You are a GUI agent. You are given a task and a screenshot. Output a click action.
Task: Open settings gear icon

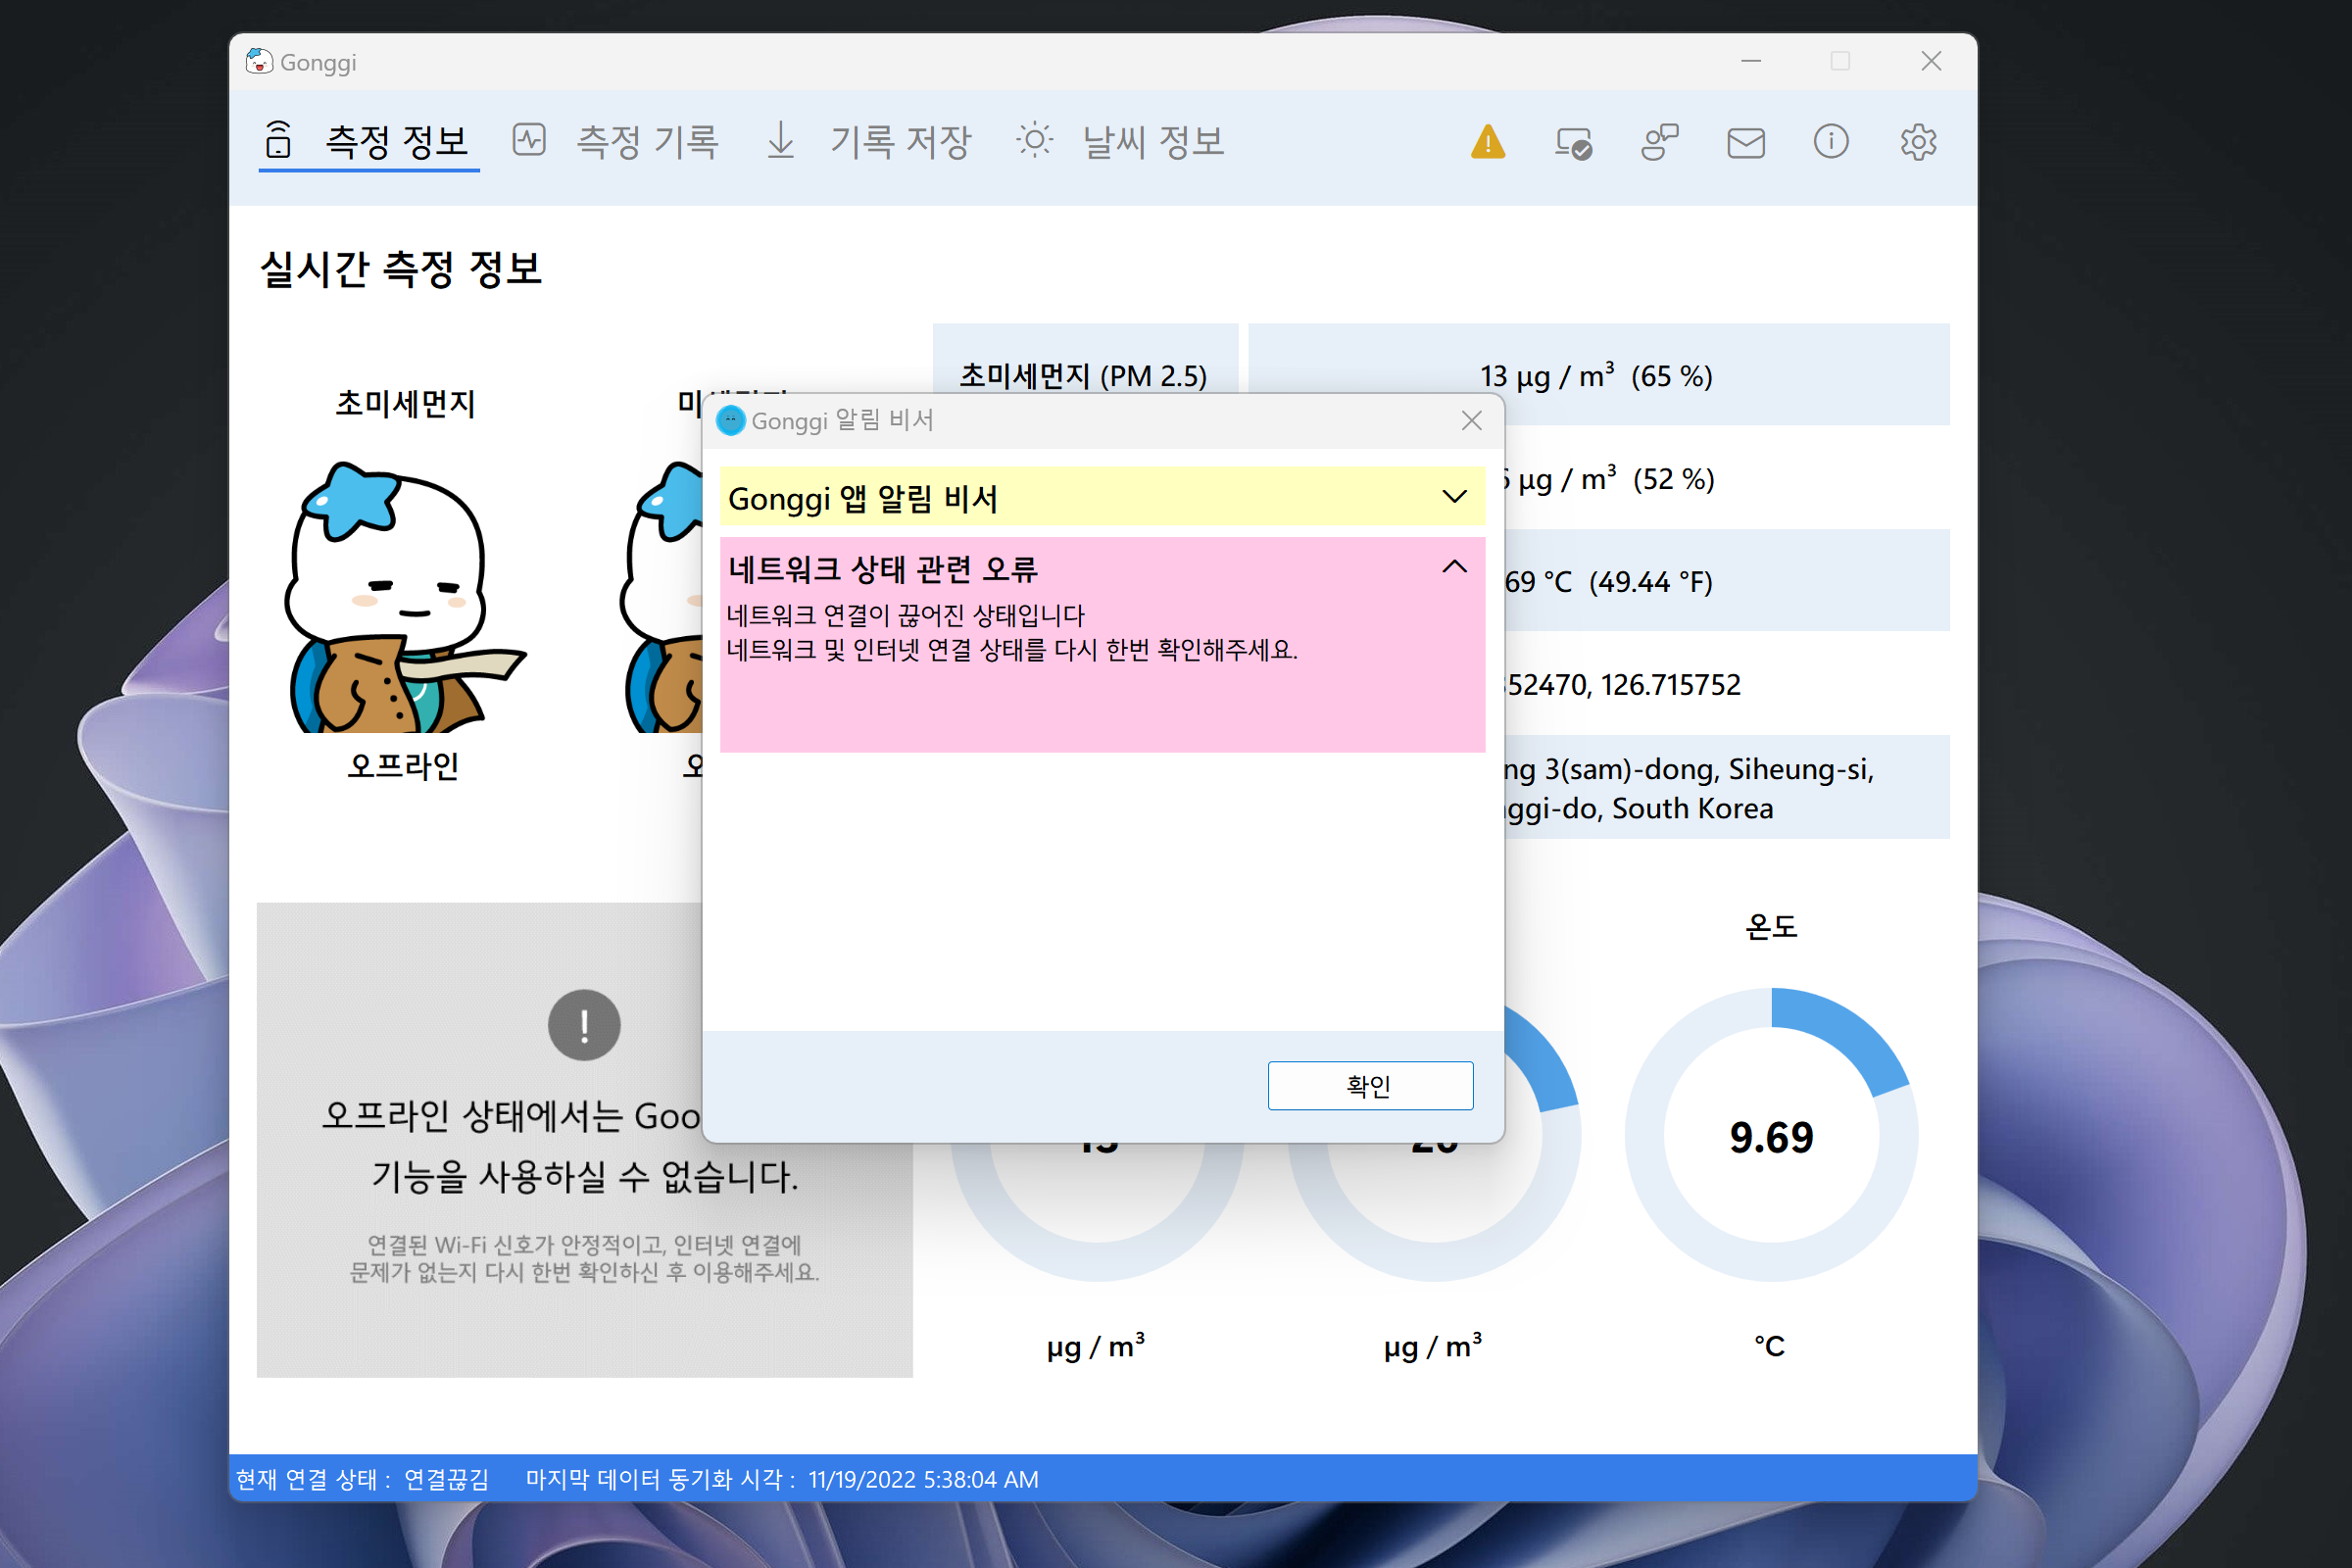tap(1918, 142)
